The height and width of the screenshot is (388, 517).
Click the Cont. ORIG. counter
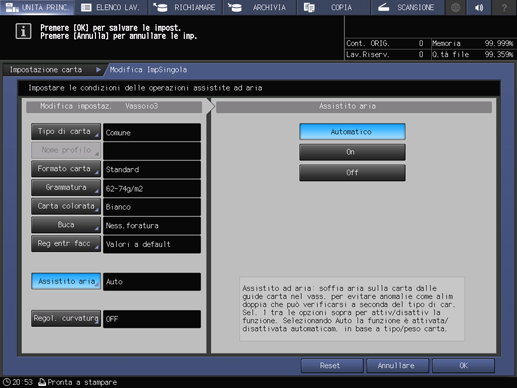coord(387,43)
